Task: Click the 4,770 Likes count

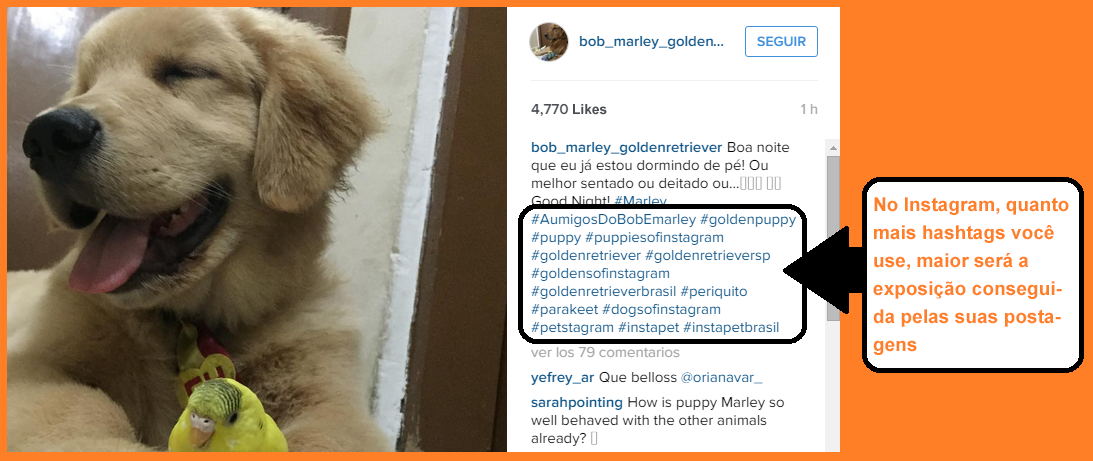Action: pyautogui.click(x=569, y=109)
